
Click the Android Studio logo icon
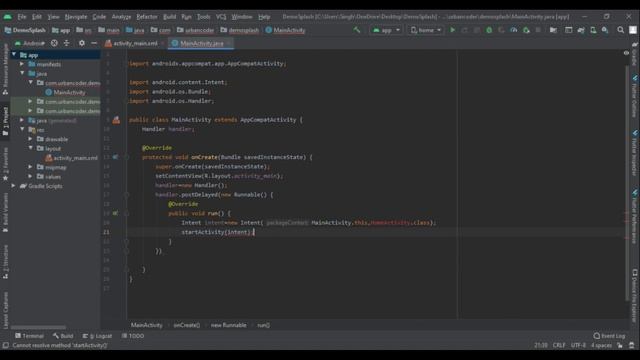(8, 17)
